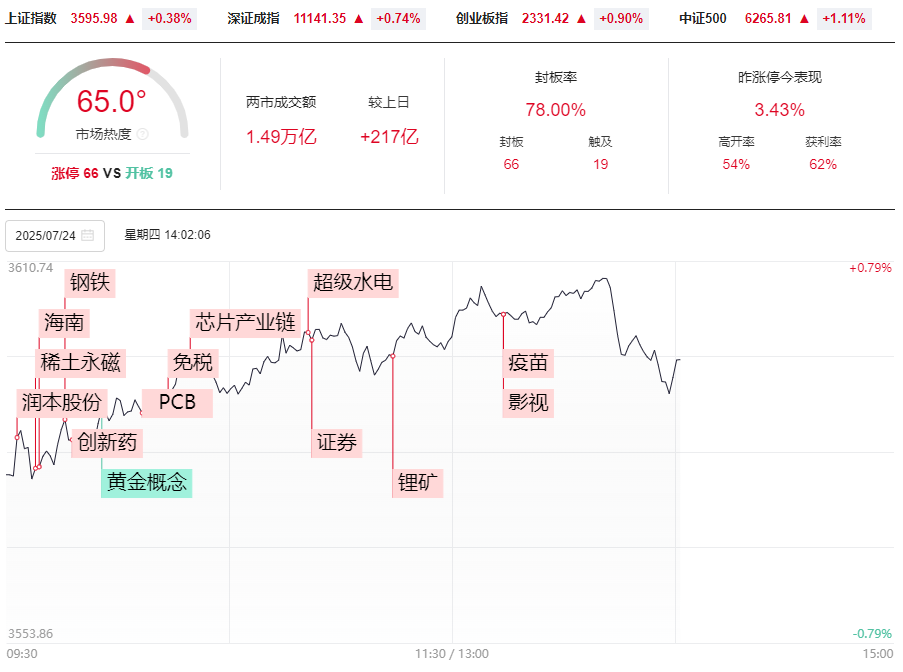Click the help icon beside 市场热度
Image resolution: width=903 pixels, height=672 pixels.
tap(142, 134)
